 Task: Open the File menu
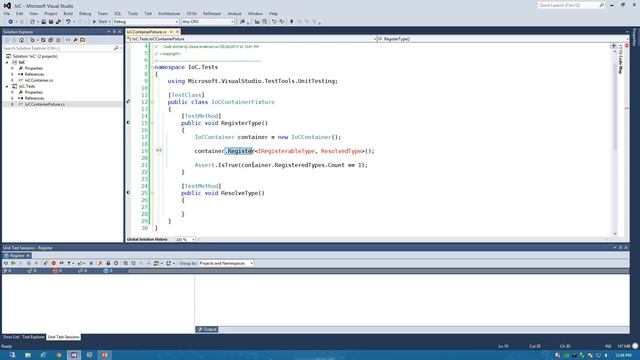(x=7, y=13)
